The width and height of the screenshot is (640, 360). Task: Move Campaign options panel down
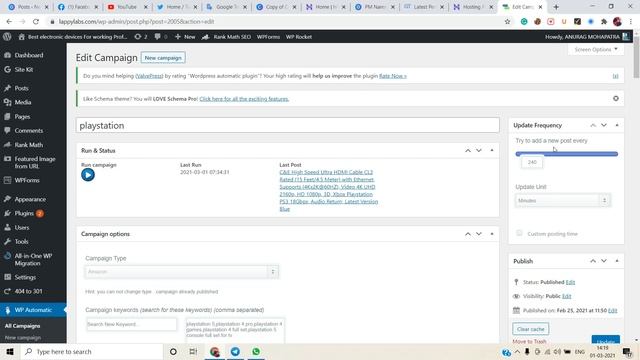click(x=479, y=234)
